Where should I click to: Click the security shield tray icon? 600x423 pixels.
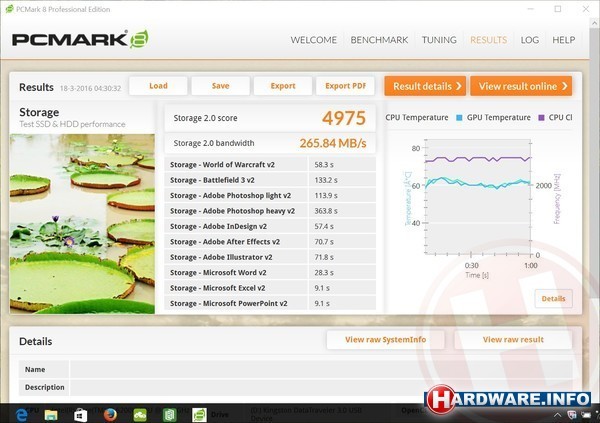pyautogui.click(x=572, y=415)
